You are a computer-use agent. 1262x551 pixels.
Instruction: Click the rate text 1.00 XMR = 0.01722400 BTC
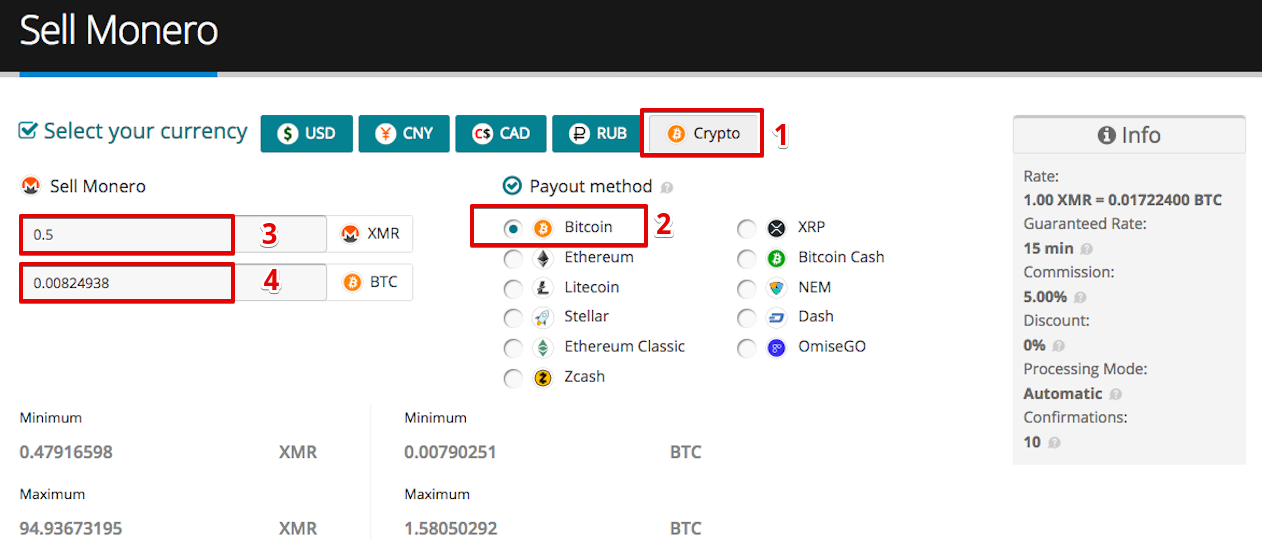tap(1123, 200)
